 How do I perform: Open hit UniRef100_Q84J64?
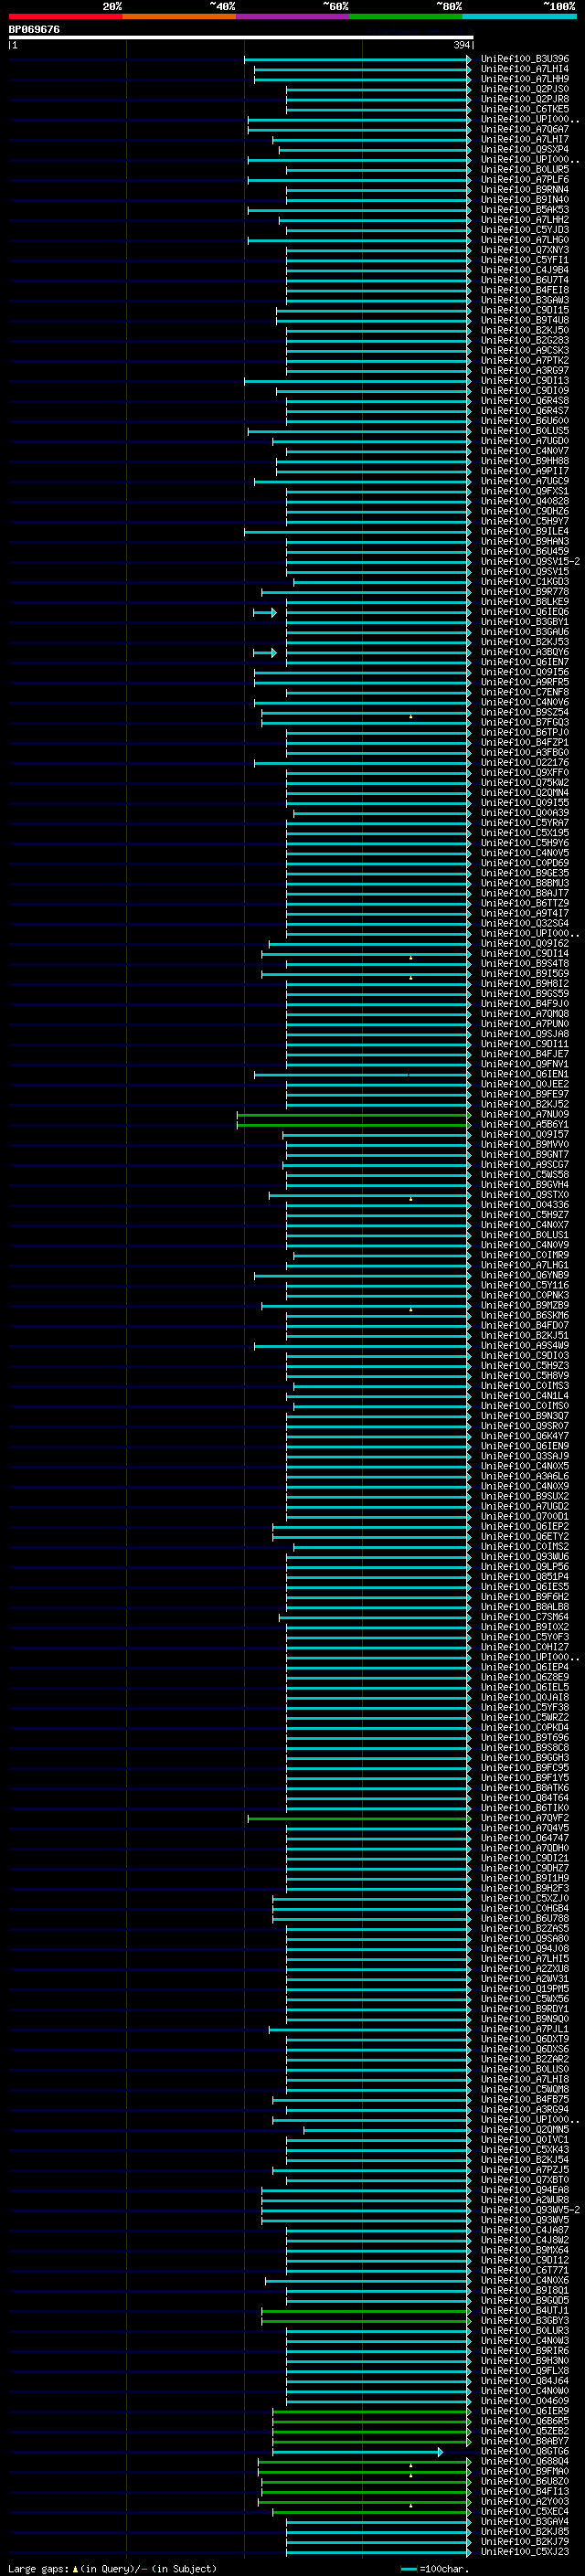click(x=524, y=2381)
